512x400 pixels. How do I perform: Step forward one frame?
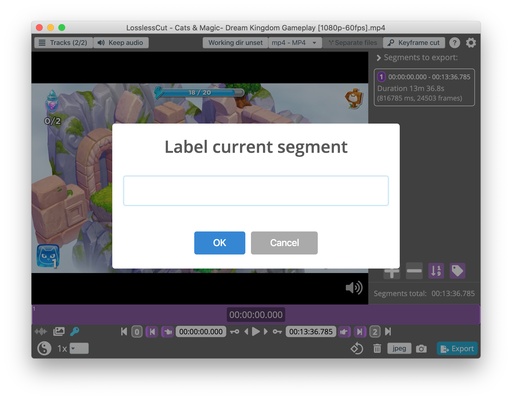[x=266, y=332]
